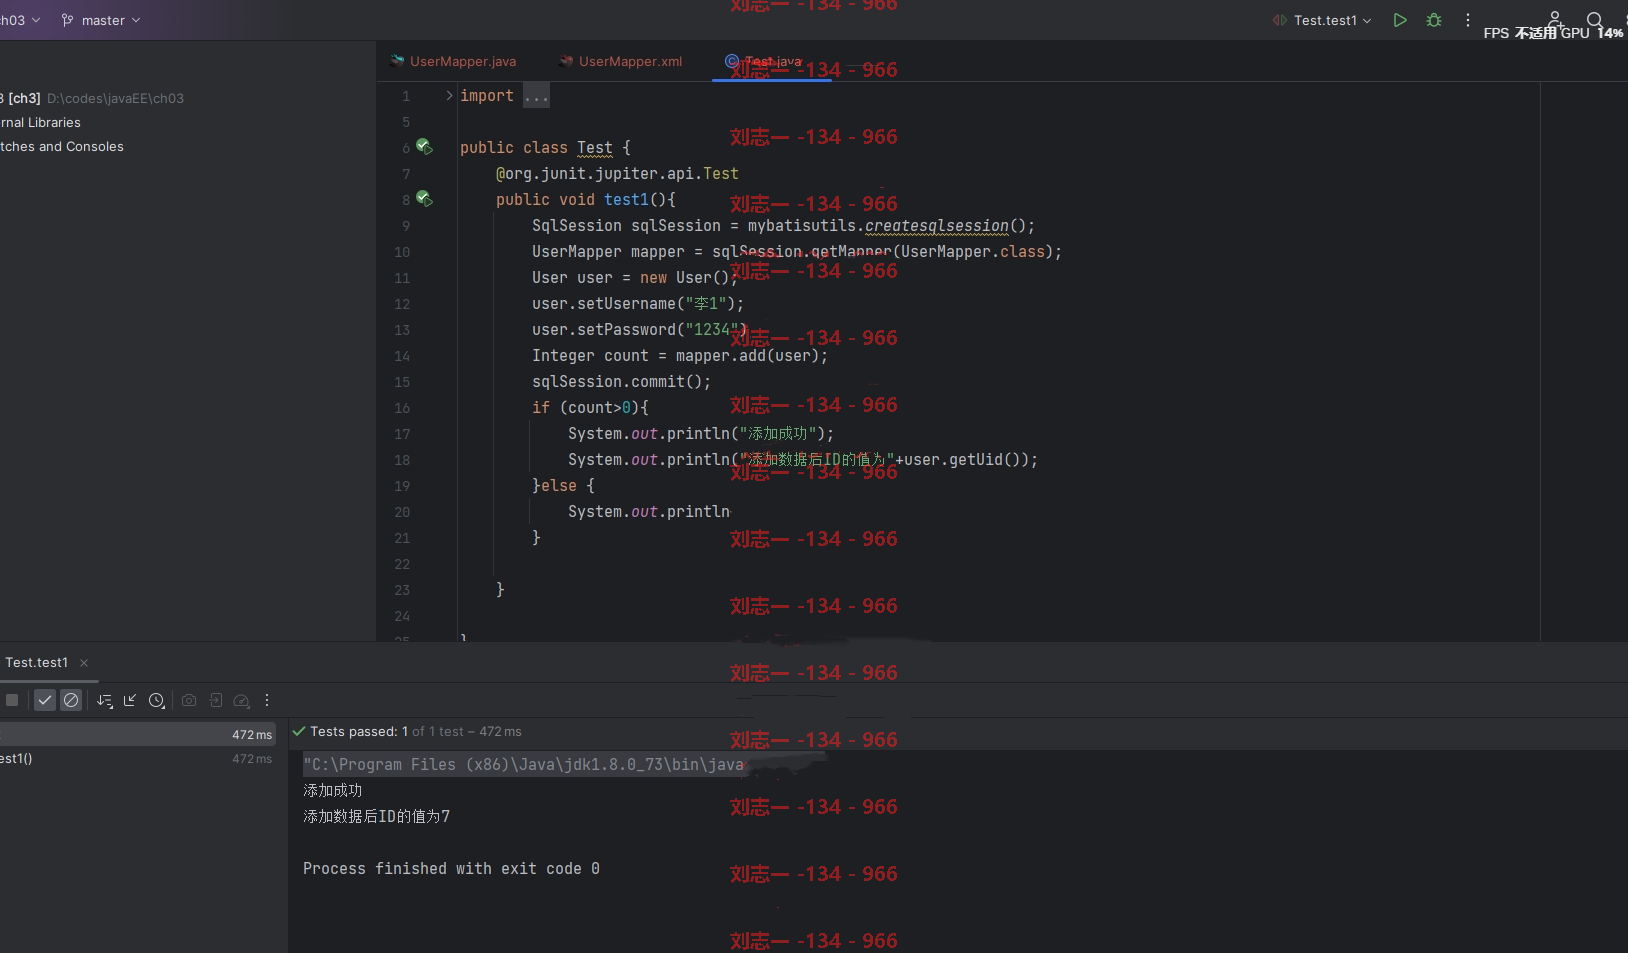Select the ch3 project root in tree
The image size is (1628, 953).
(x=92, y=98)
